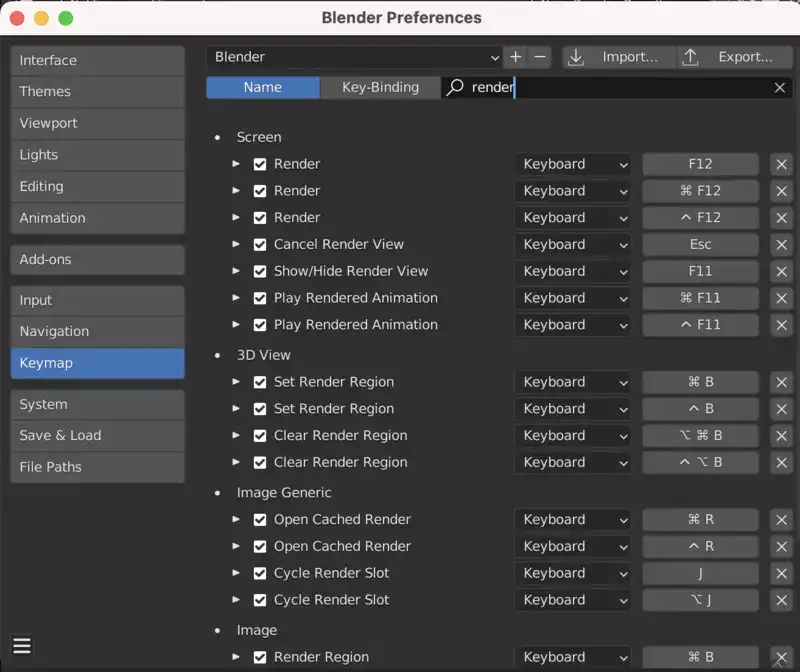Remove the Show/Hide Render View keymap item
Image resolution: width=800 pixels, height=672 pixels.
(x=781, y=271)
